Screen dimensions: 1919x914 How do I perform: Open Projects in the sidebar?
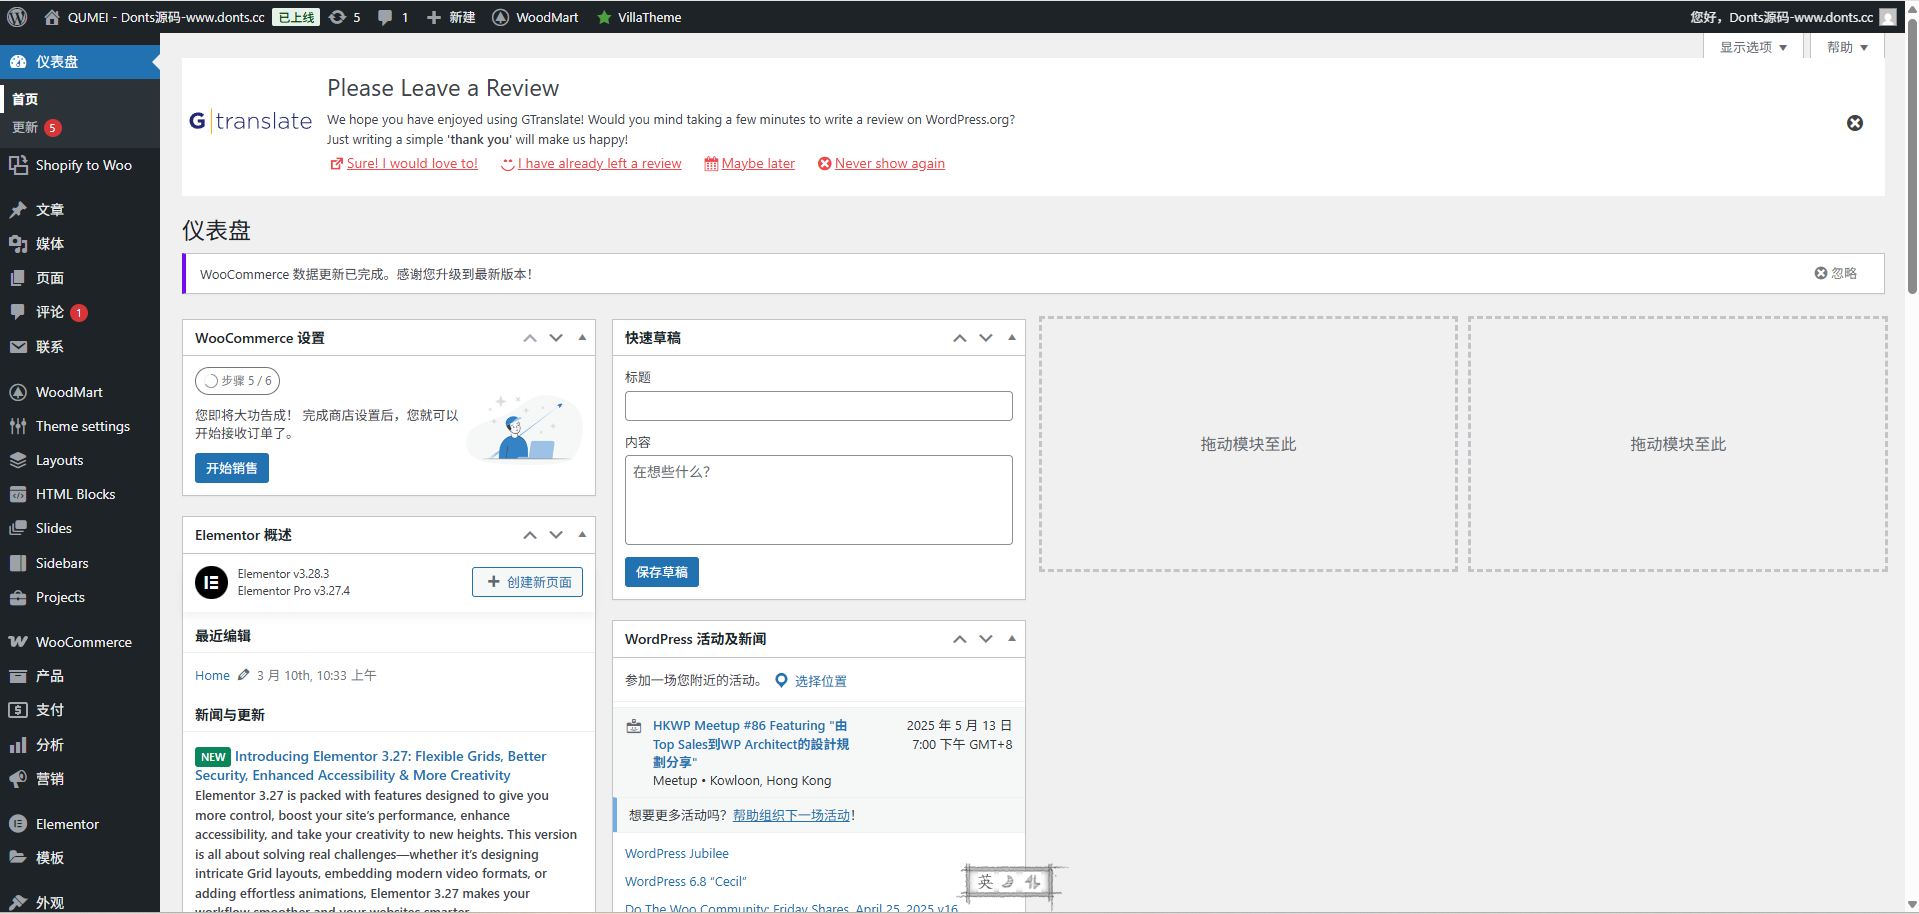point(80,597)
